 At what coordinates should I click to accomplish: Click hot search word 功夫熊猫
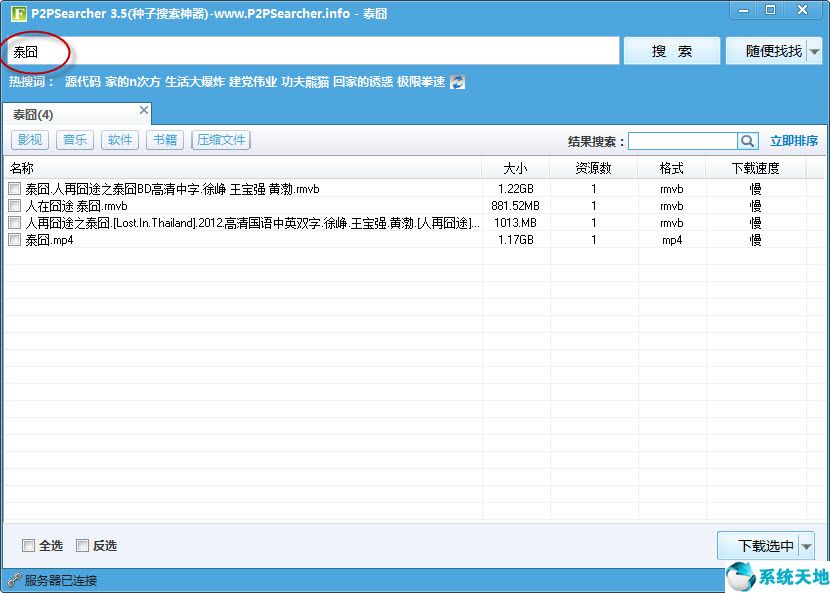pos(305,82)
